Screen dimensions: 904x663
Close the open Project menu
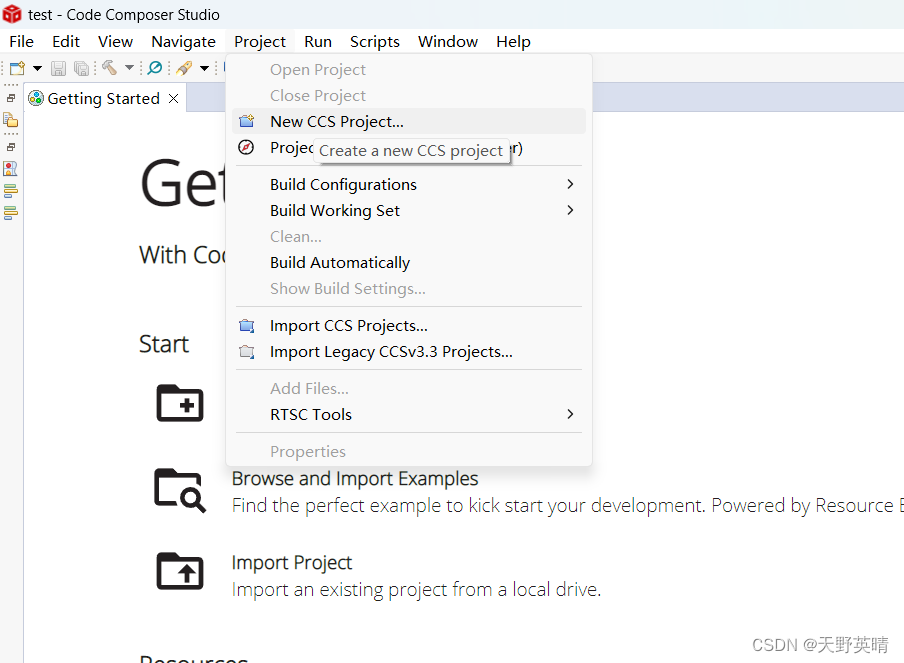click(260, 42)
